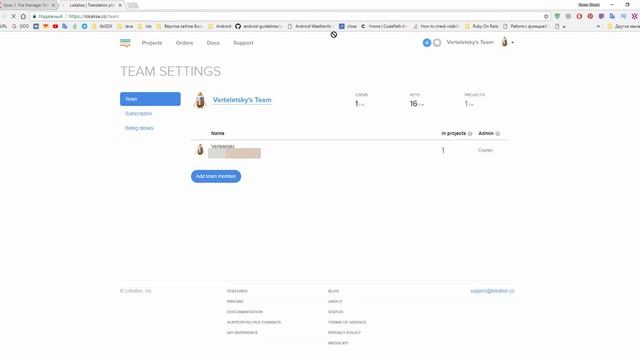This screenshot has width=640, height=360.
Task: Click the KEYS count value 16
Action: (x=414, y=104)
